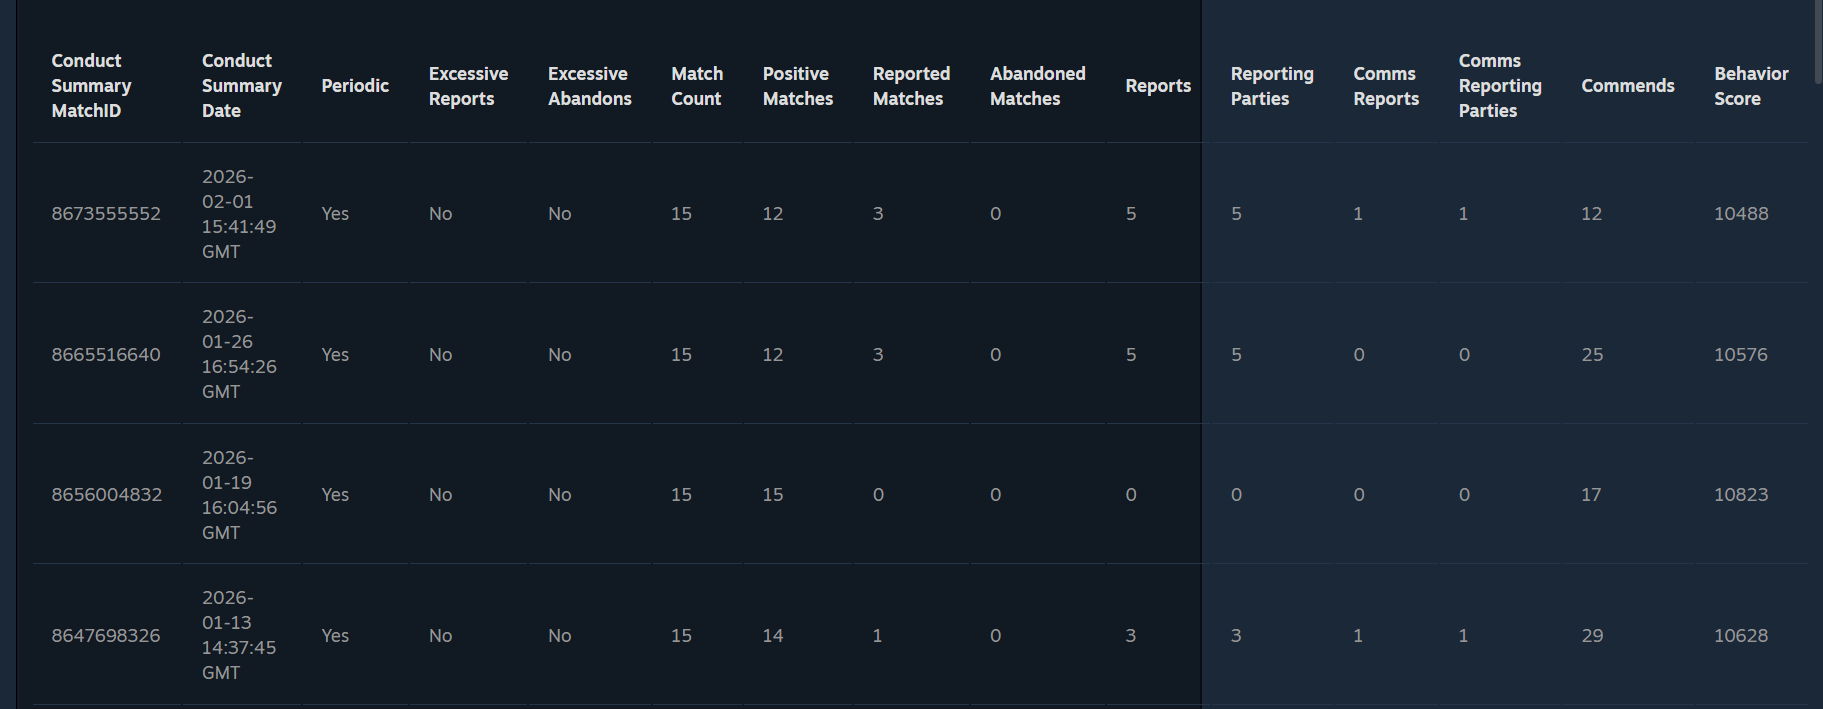Select the Comms Reporting Parties column header

point(1499,86)
